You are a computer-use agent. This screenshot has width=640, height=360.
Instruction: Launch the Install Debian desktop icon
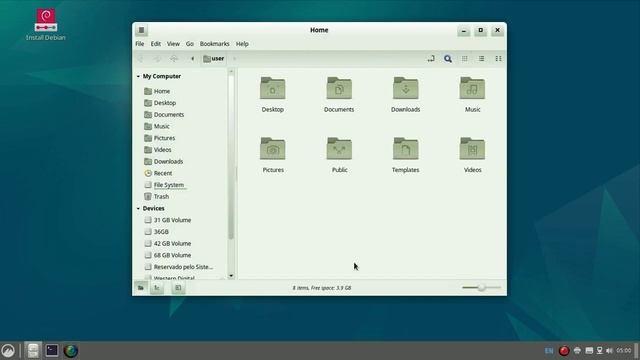[46, 25]
